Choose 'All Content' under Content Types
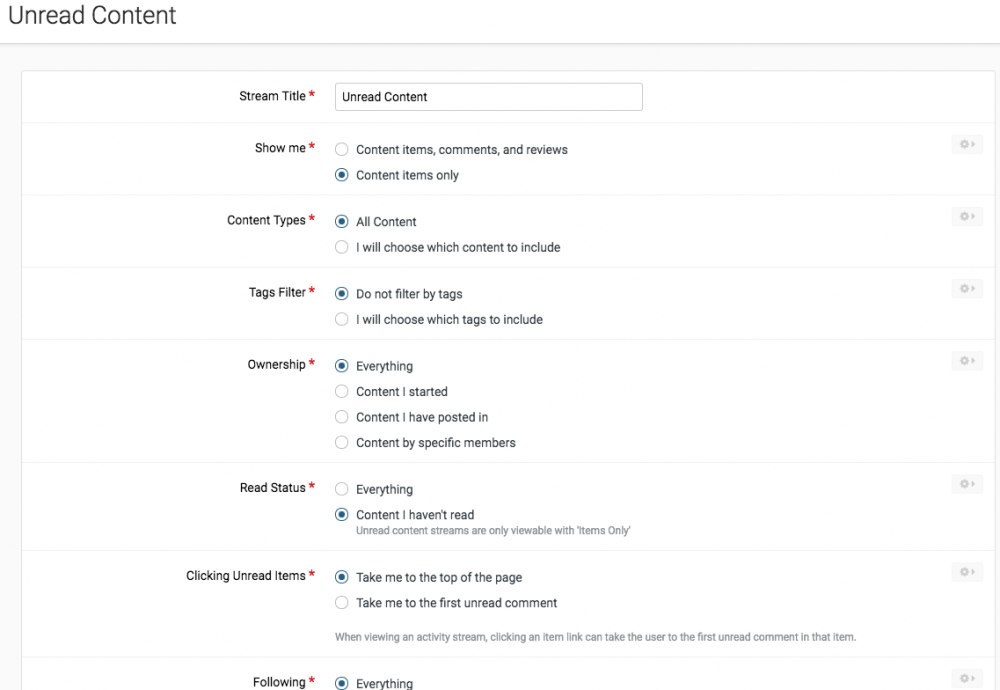 click(x=342, y=221)
